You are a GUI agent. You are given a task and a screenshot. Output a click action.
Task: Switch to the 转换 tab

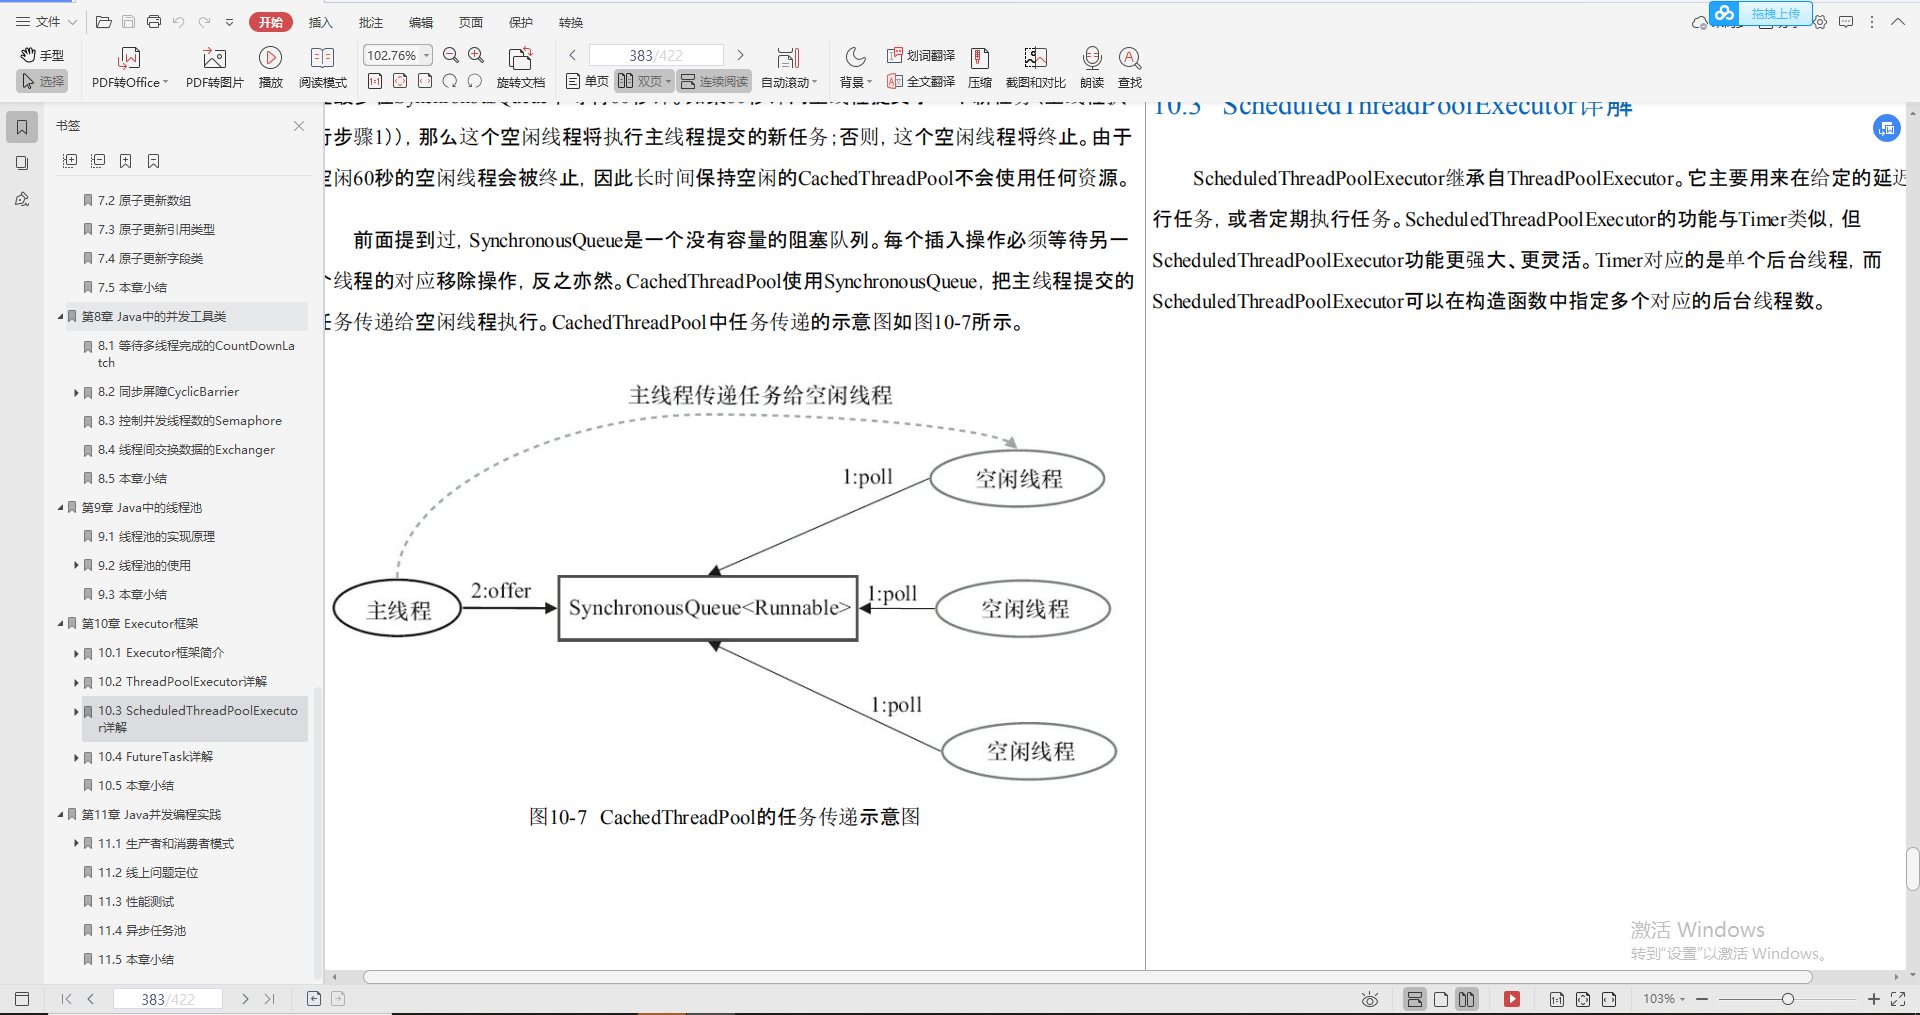coord(570,22)
